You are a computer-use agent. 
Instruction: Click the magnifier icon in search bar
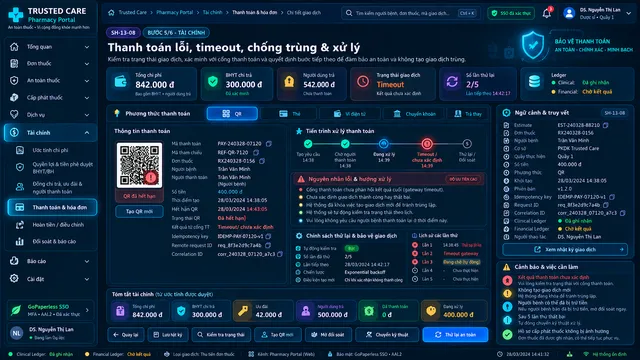coord(349,13)
